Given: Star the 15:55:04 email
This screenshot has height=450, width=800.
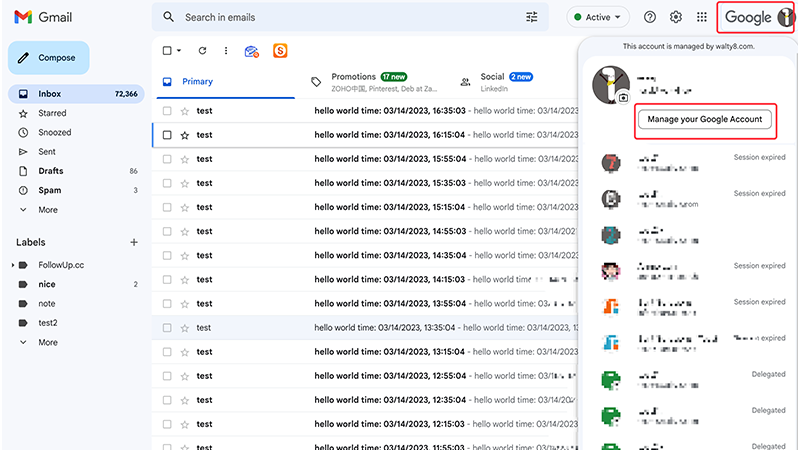Looking at the screenshot, I should coord(185,159).
